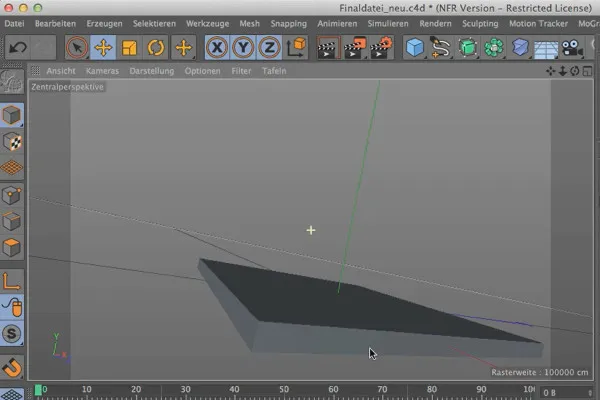Viewport: 600px width, 400px height.
Task: Open Render Settings clapperboard with gear
Action: point(381,47)
